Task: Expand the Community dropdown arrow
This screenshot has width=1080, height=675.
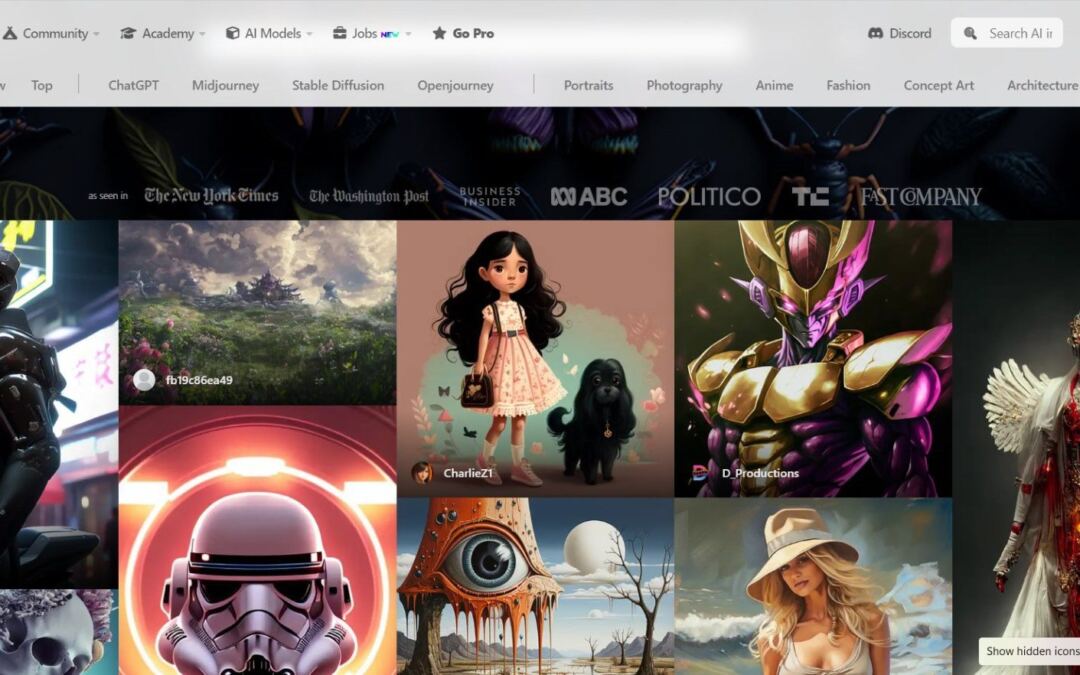Action: point(97,34)
